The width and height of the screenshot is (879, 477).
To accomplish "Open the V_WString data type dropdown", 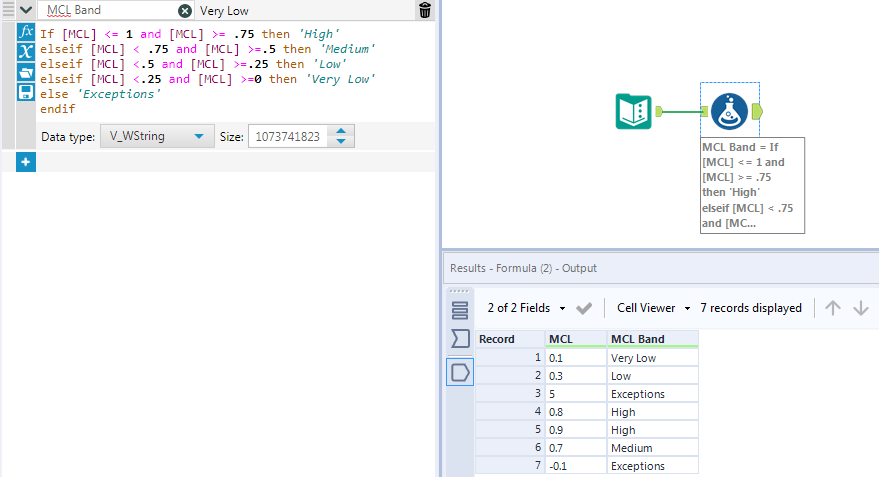I will tap(157, 136).
